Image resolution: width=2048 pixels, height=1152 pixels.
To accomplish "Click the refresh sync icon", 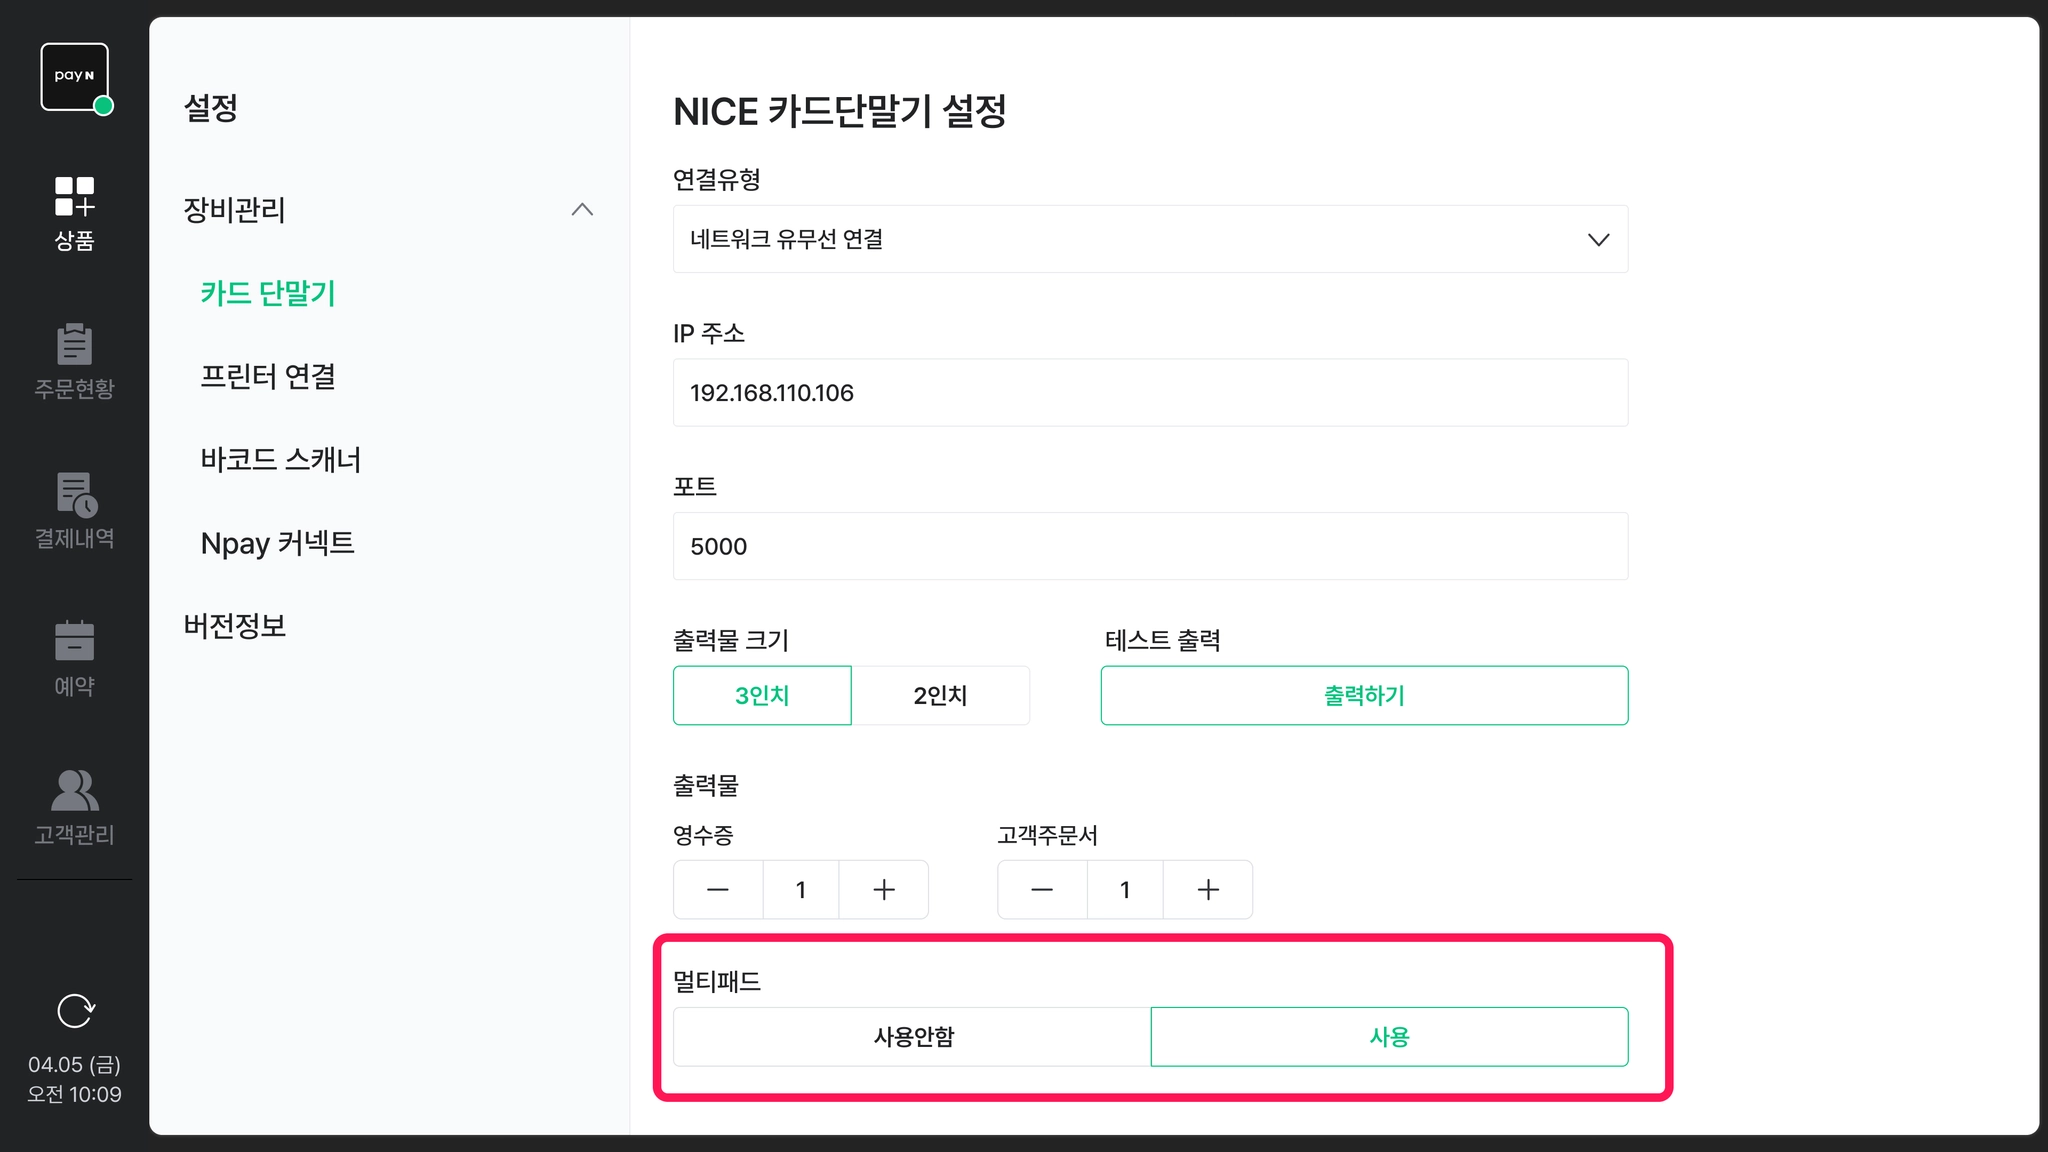I will (75, 1011).
